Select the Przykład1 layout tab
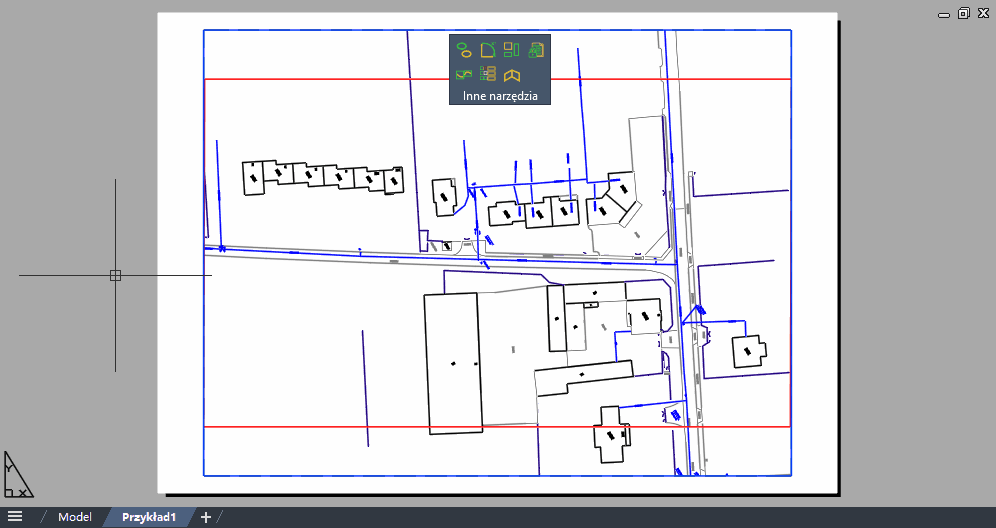996x528 pixels. point(149,517)
